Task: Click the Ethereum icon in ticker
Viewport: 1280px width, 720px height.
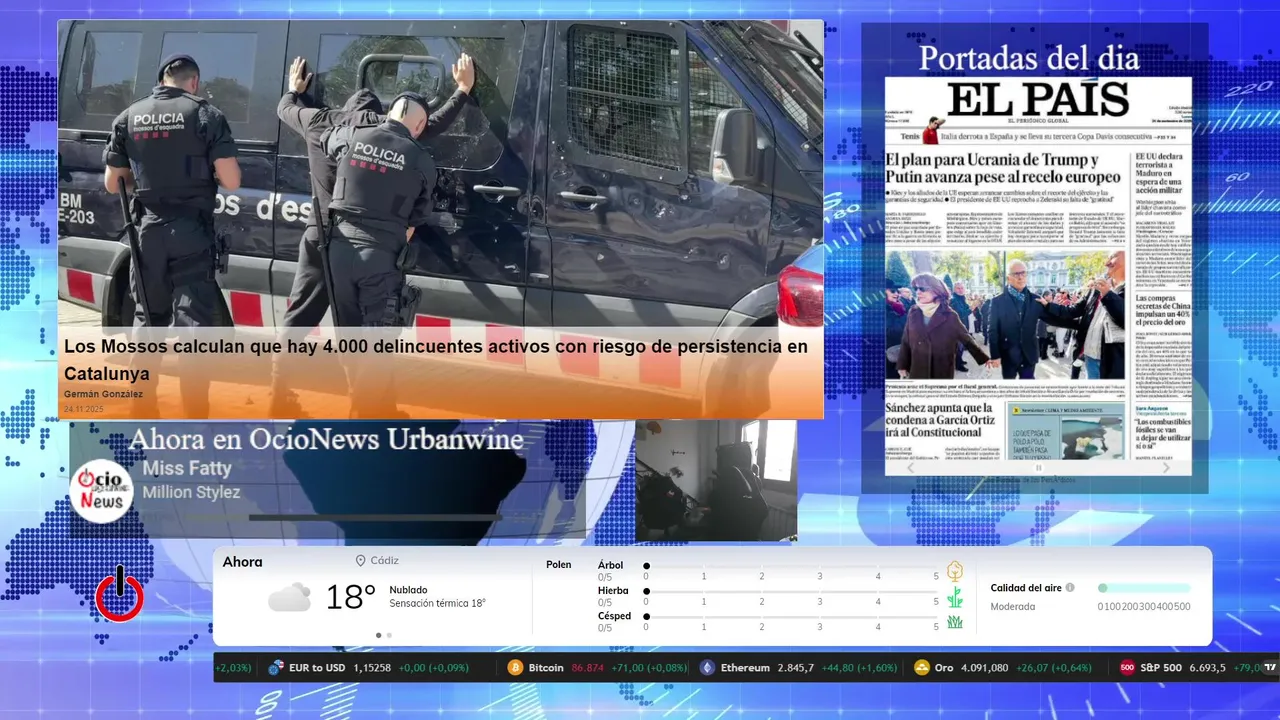Action: (708, 667)
